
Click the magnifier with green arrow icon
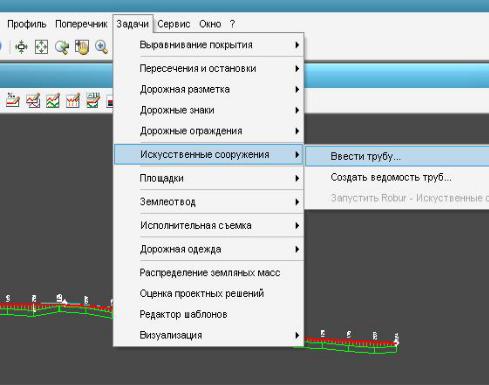62,47
